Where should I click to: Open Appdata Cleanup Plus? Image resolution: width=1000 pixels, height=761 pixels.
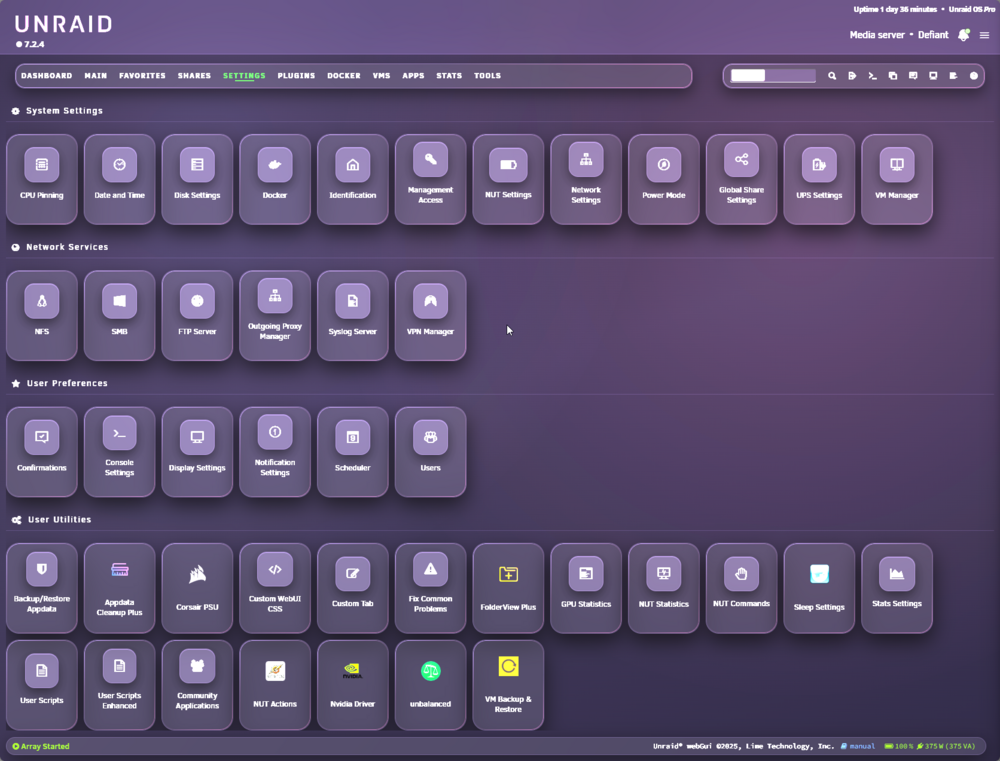point(119,588)
